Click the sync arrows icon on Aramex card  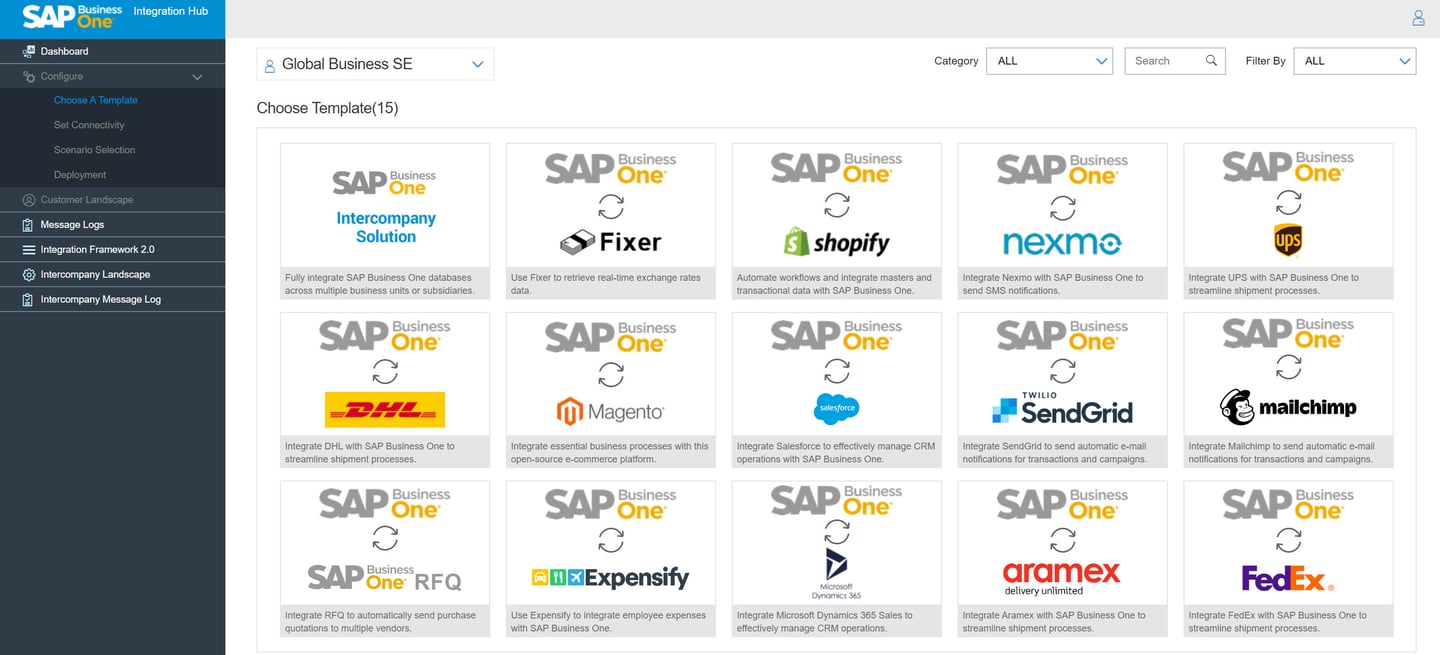tap(1063, 541)
